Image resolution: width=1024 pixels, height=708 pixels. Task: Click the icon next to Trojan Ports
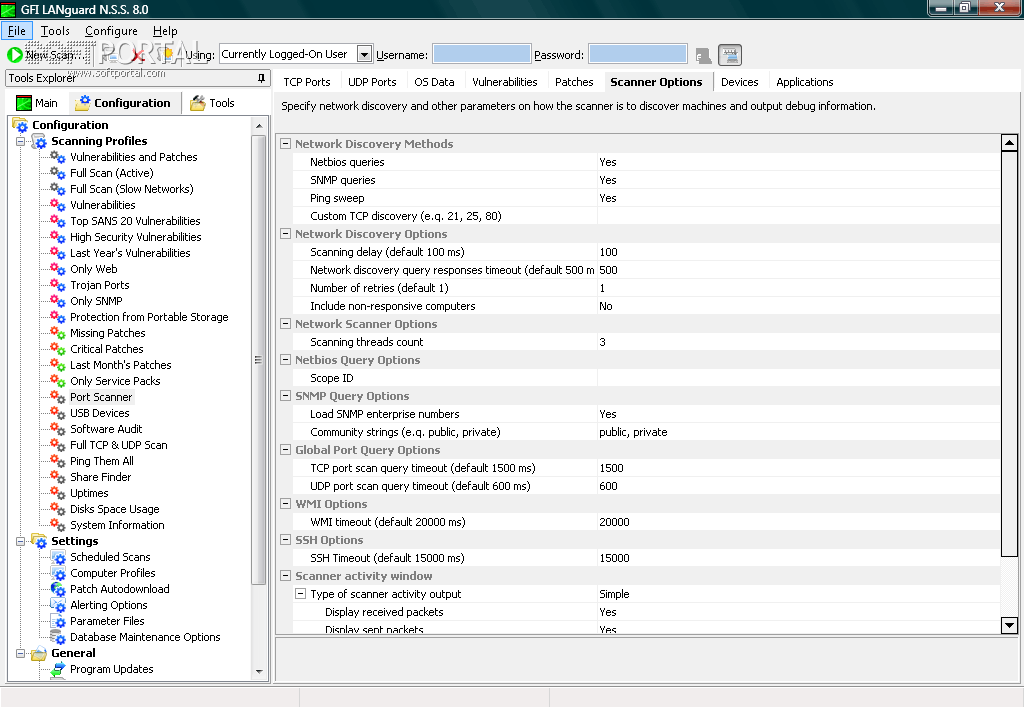[x=58, y=285]
